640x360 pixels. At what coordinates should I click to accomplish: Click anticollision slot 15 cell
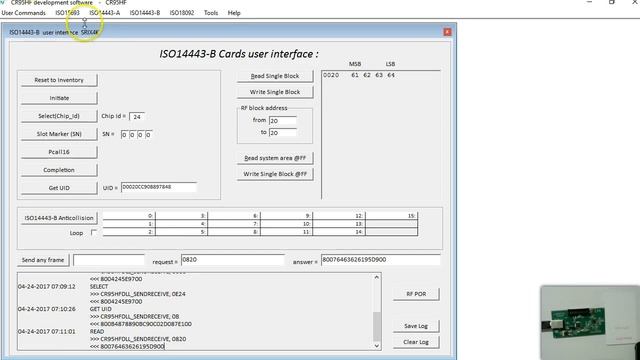[x=391, y=216]
